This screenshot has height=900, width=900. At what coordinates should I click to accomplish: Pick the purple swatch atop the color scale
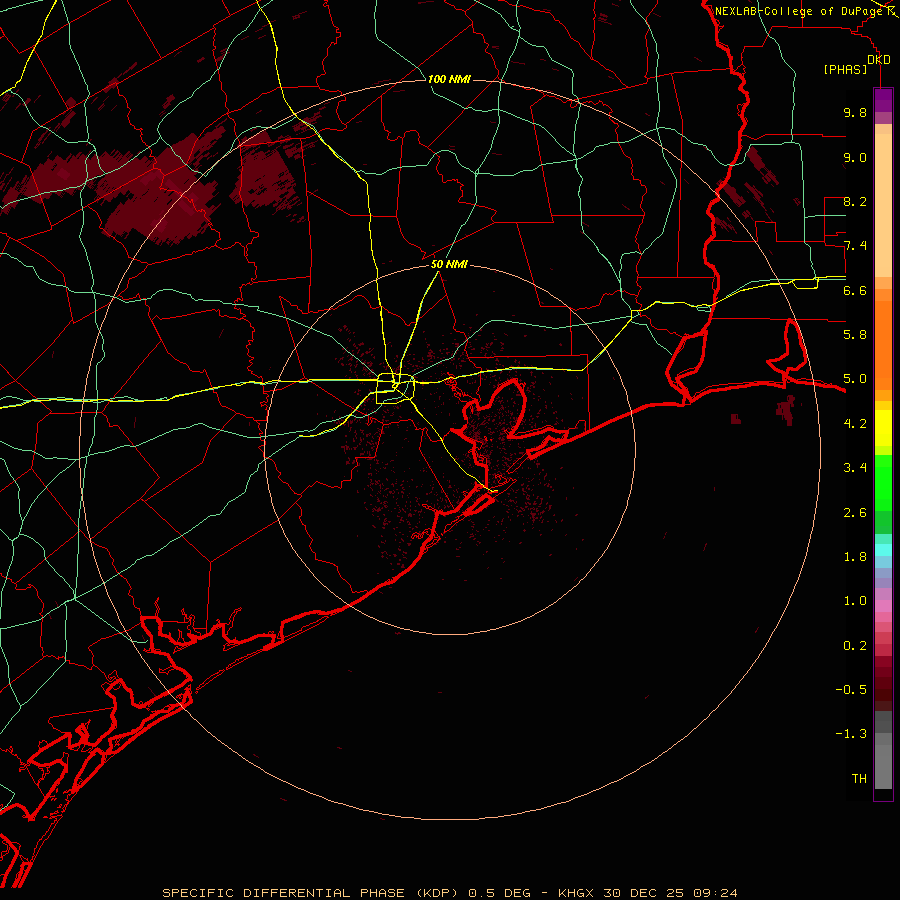click(x=883, y=100)
